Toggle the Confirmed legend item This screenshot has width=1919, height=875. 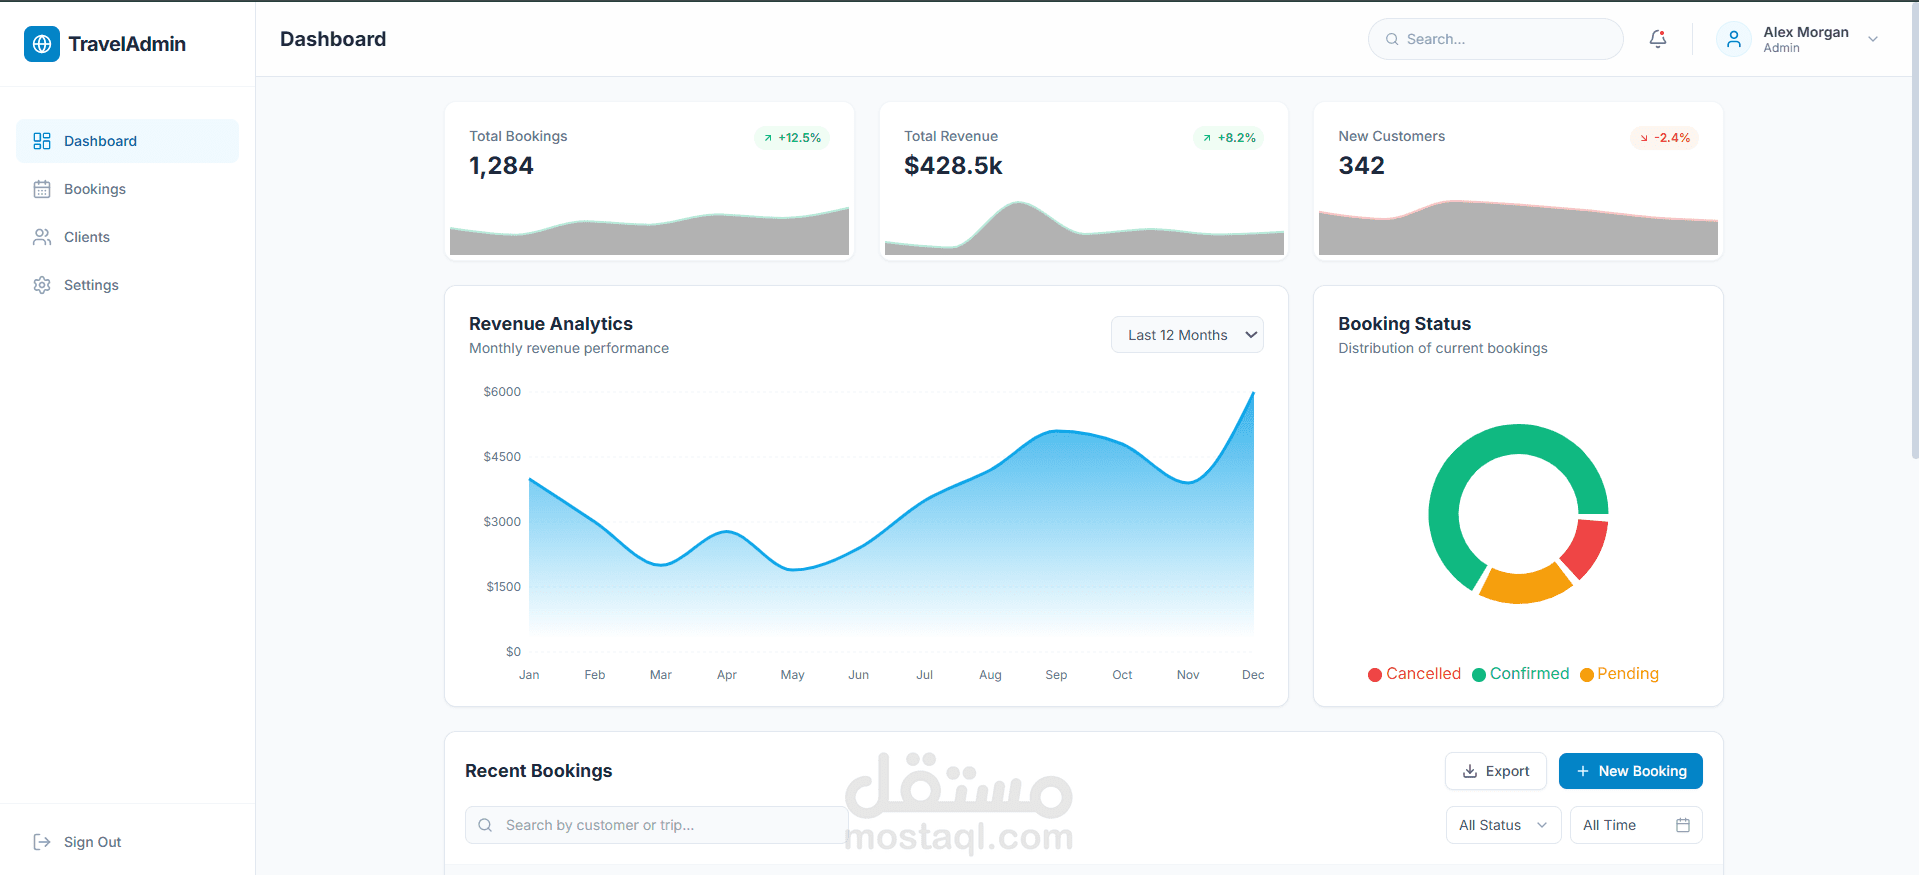tap(1521, 674)
